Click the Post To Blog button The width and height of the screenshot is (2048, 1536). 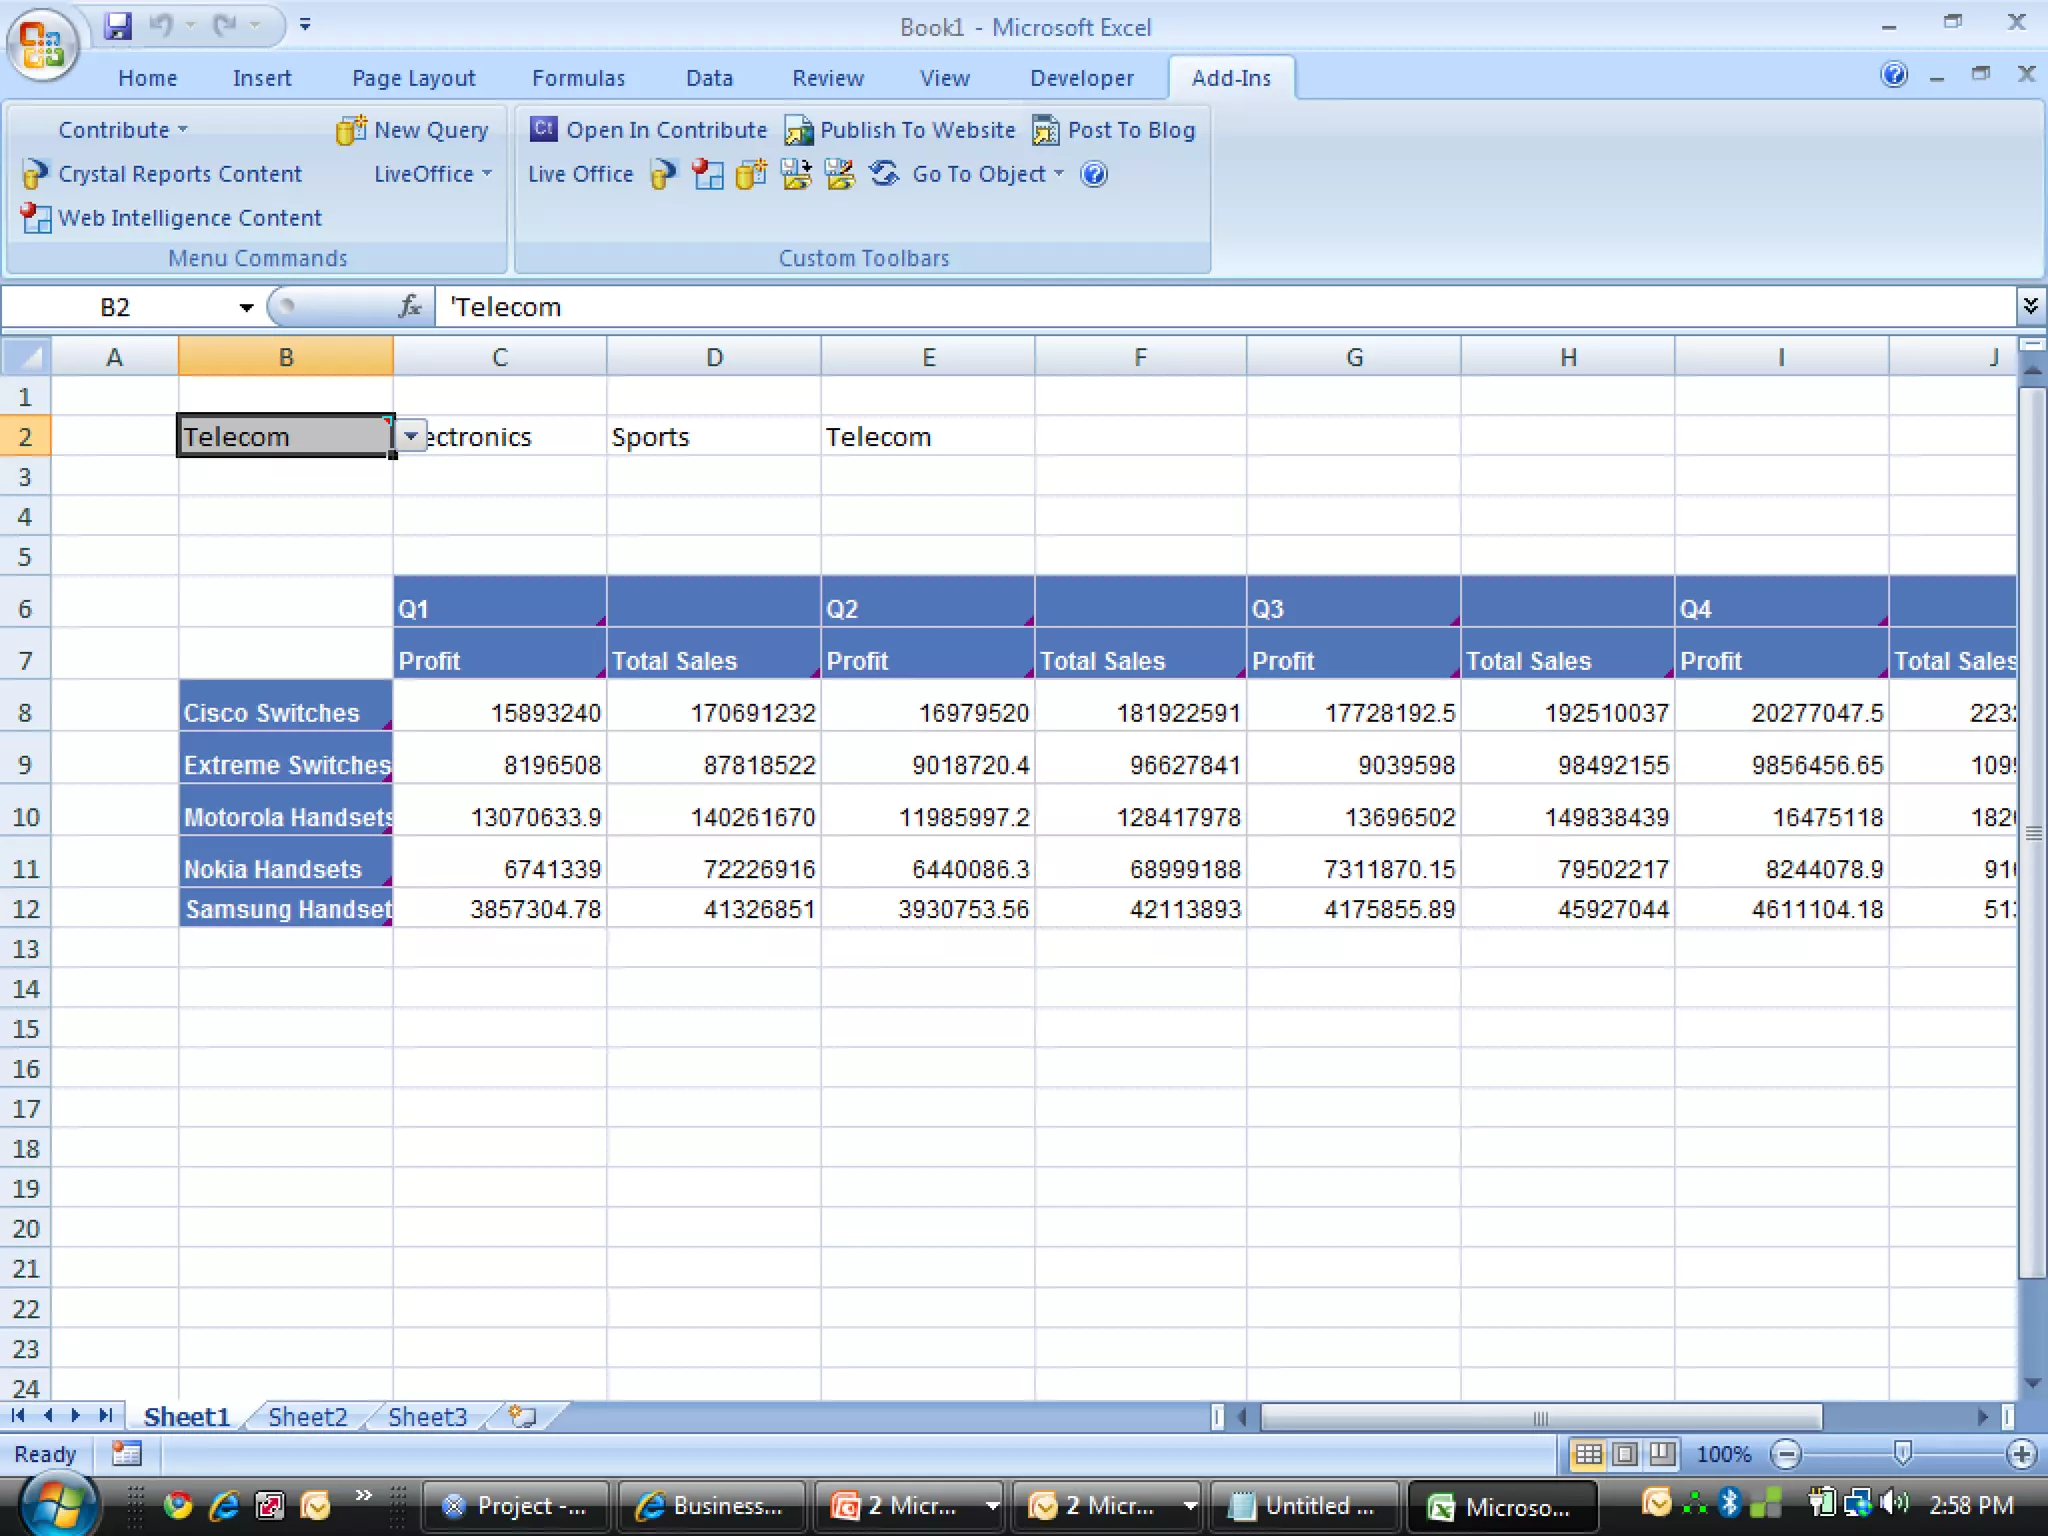1114,130
